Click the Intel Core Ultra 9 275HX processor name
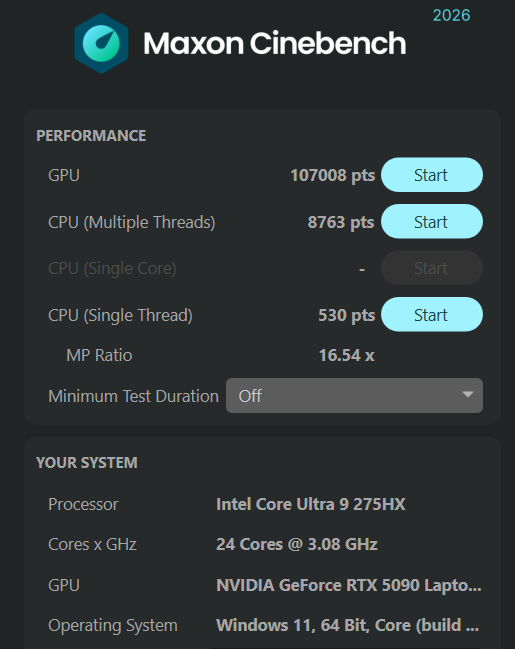The width and height of the screenshot is (515, 649). (x=311, y=504)
